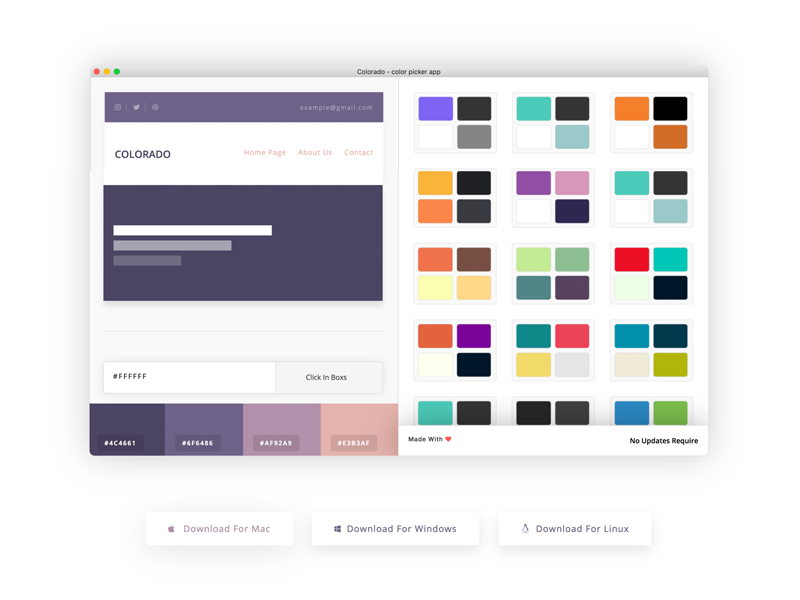800x600 pixels.
Task: Click the Twitter bird icon in preview header
Action: [x=136, y=107]
